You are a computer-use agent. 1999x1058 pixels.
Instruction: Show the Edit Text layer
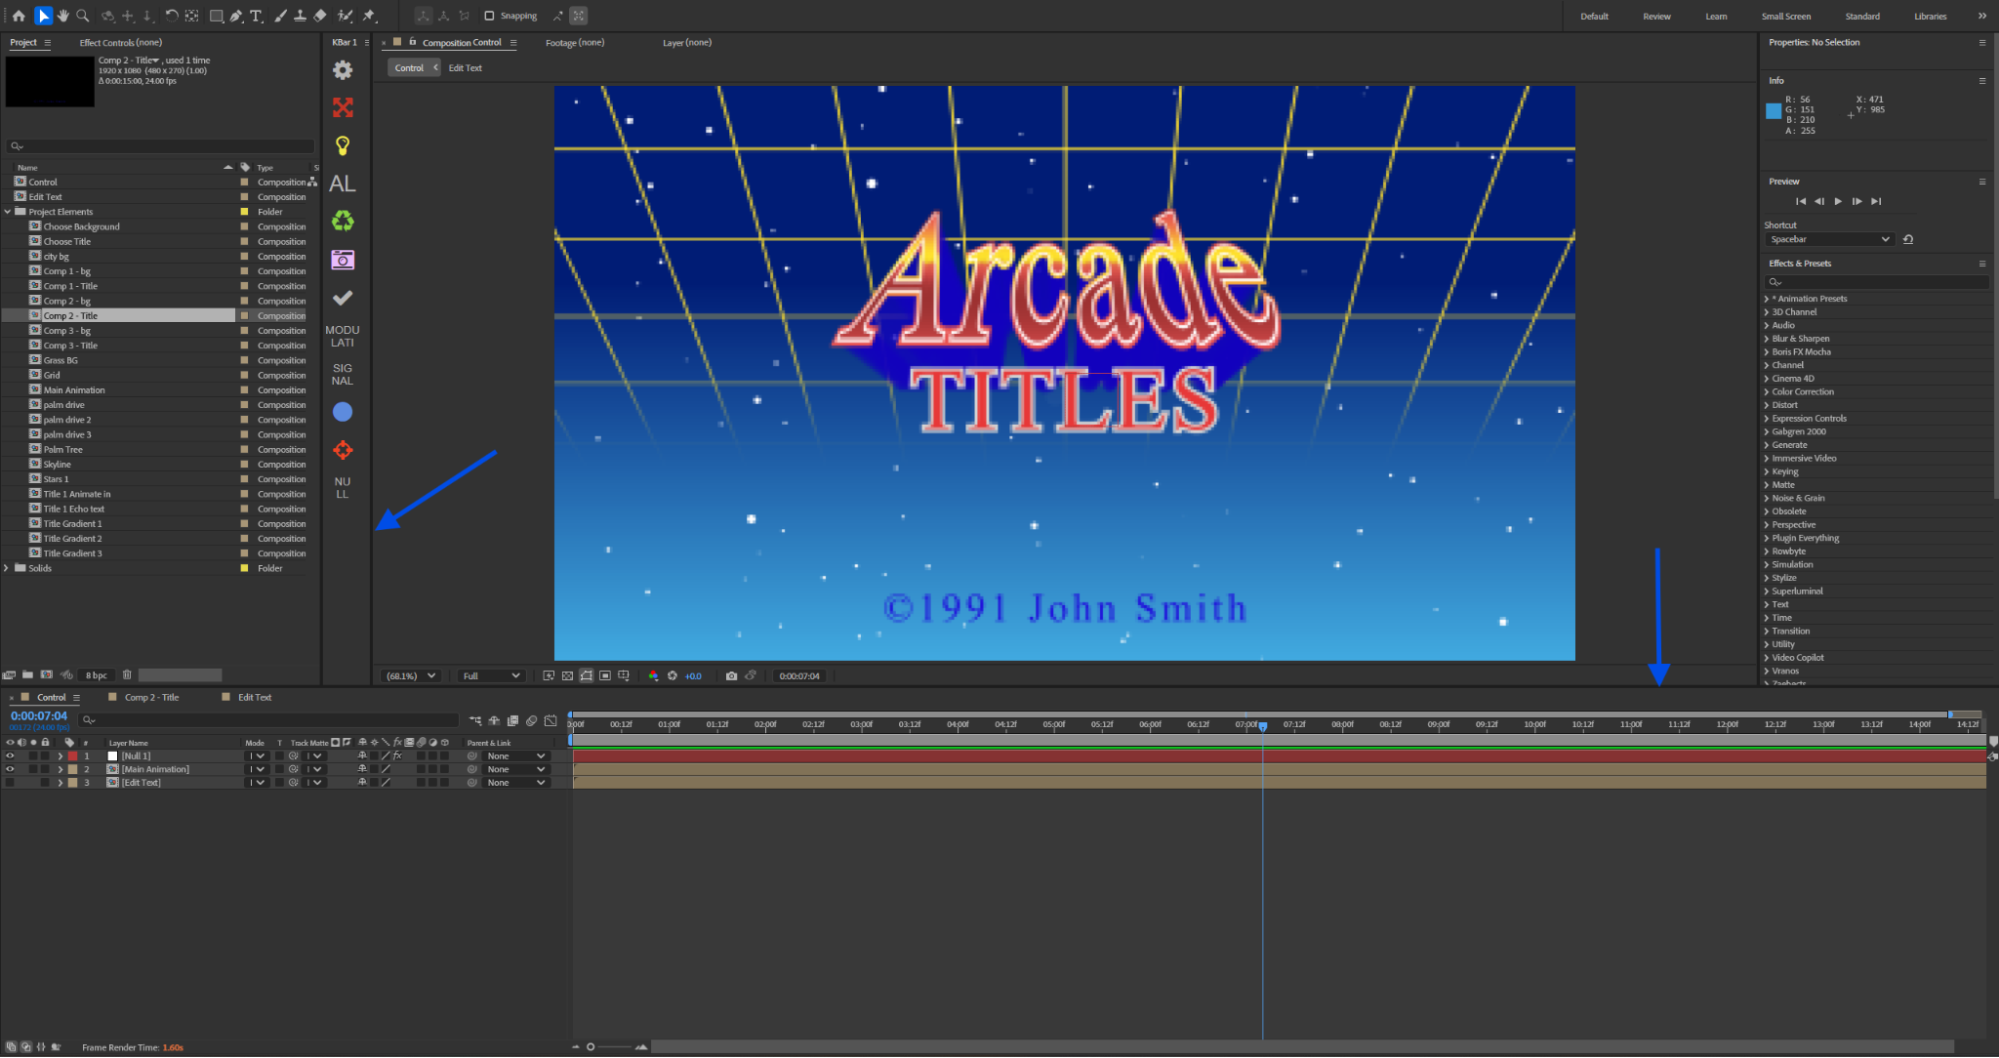point(10,782)
